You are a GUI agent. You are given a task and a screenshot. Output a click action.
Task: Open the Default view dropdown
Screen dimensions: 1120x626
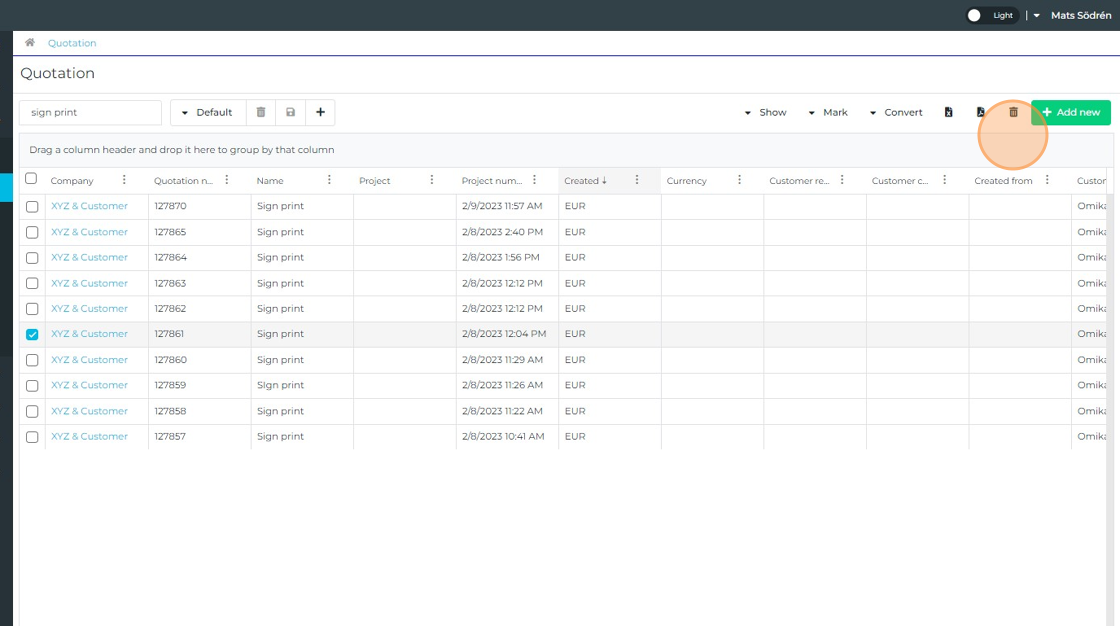click(x=207, y=113)
